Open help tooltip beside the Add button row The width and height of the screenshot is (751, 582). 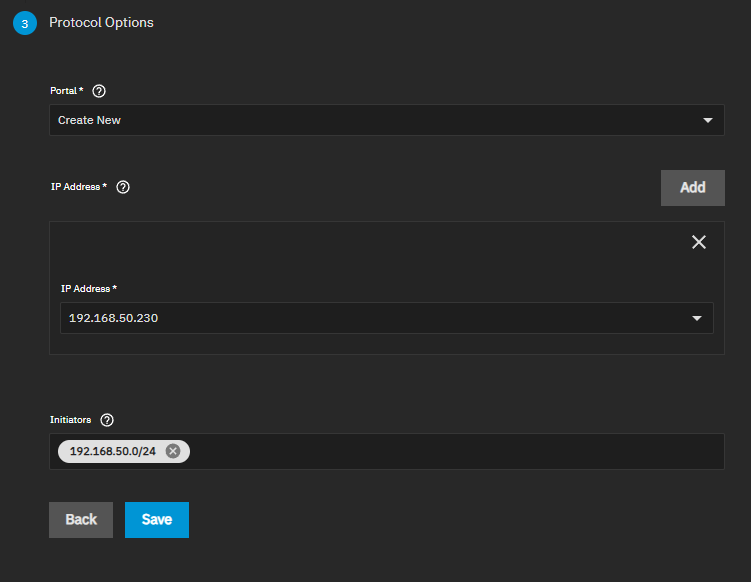click(x=123, y=187)
